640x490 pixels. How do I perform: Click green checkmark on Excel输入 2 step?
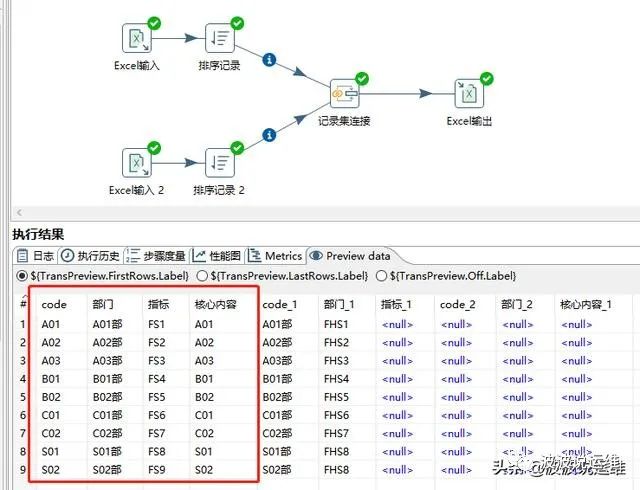pyautogui.click(x=154, y=148)
